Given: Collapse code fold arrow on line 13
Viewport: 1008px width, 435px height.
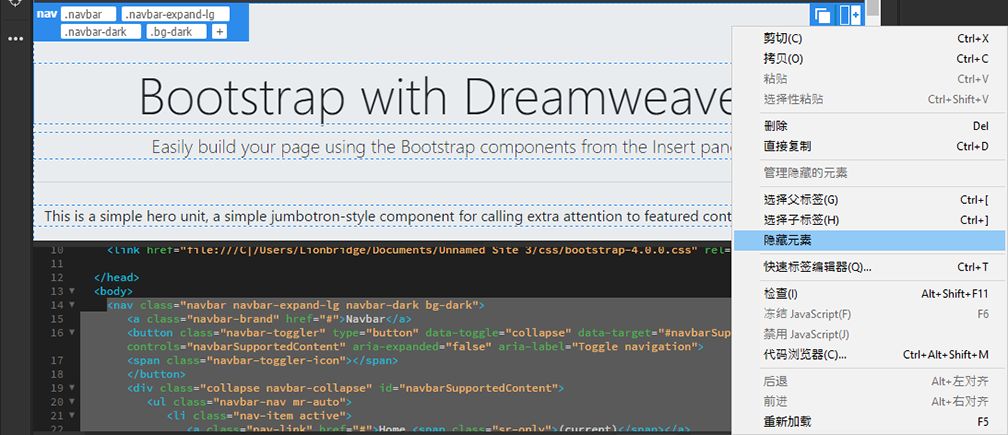Looking at the screenshot, I should [x=71, y=292].
